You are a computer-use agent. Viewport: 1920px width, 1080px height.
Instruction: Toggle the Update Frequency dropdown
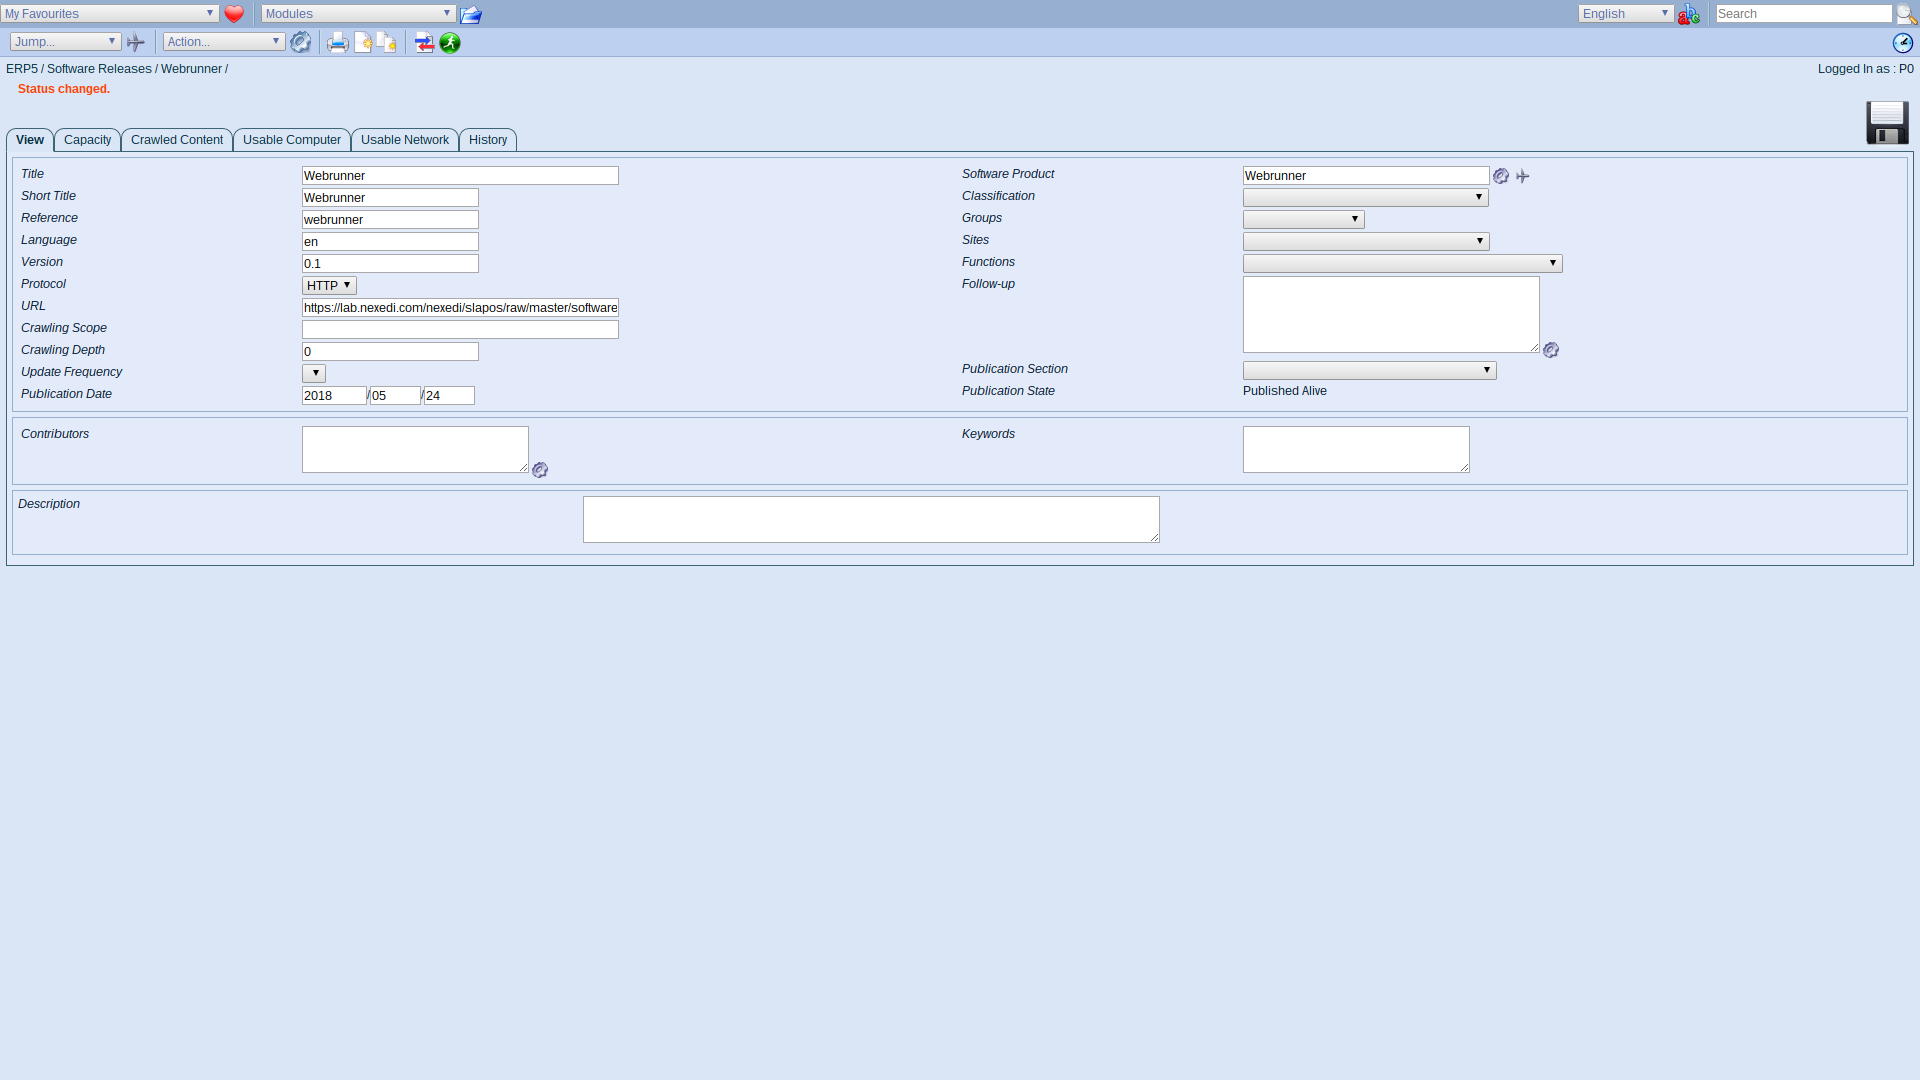coord(314,373)
